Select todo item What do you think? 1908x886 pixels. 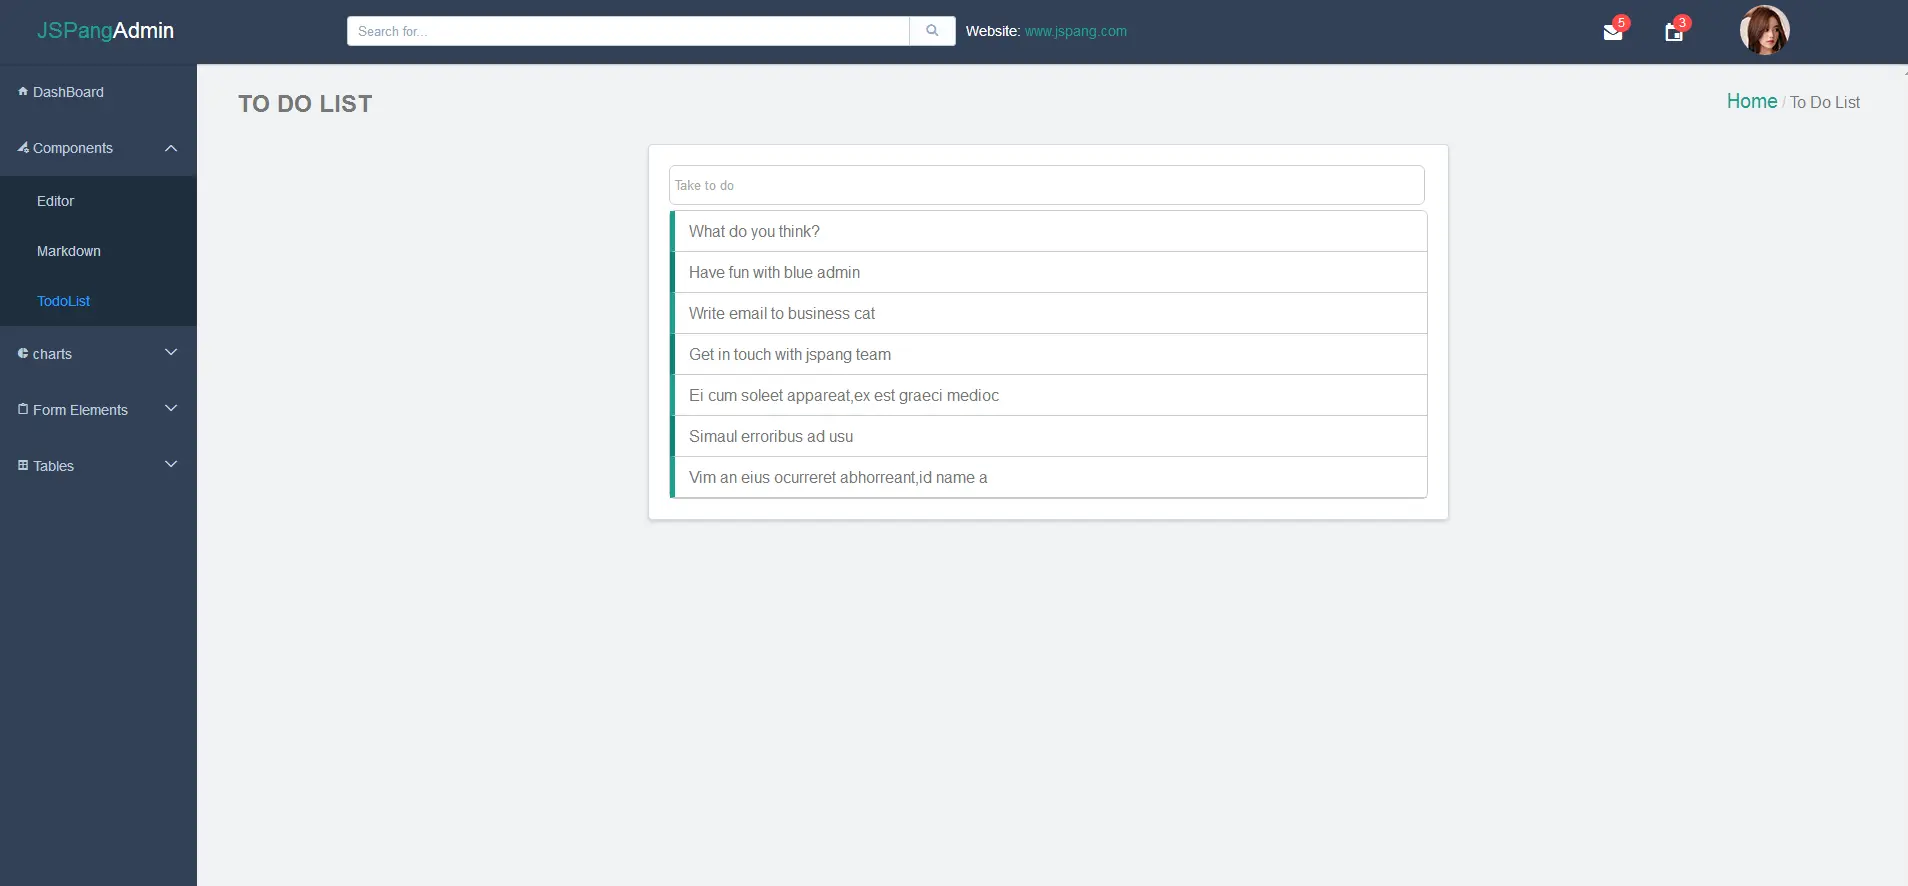(x=1048, y=231)
